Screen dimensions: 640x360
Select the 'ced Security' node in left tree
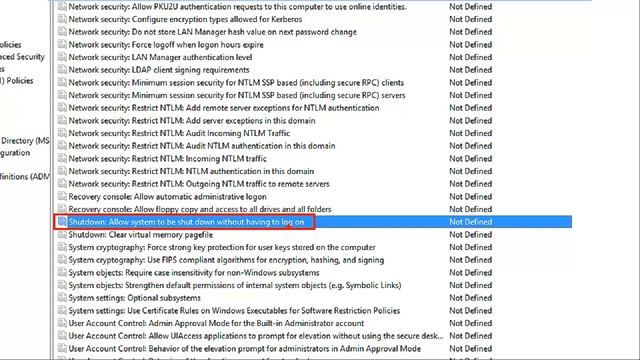coord(22,57)
